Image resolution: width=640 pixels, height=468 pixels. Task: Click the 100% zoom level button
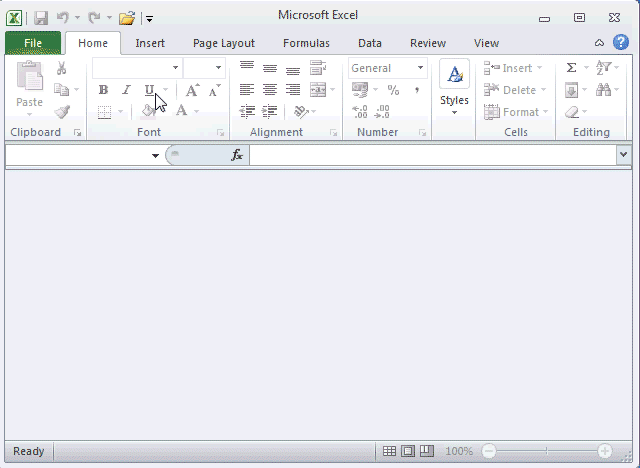[x=459, y=452]
